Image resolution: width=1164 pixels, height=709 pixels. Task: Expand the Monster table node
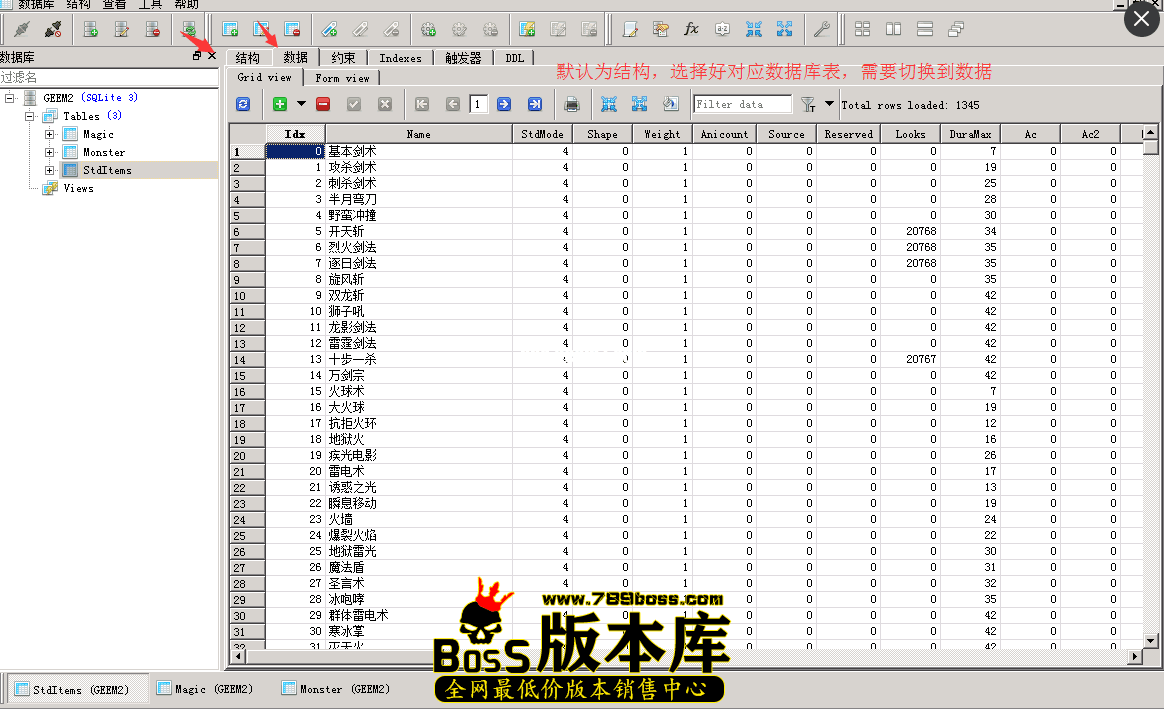click(x=49, y=152)
